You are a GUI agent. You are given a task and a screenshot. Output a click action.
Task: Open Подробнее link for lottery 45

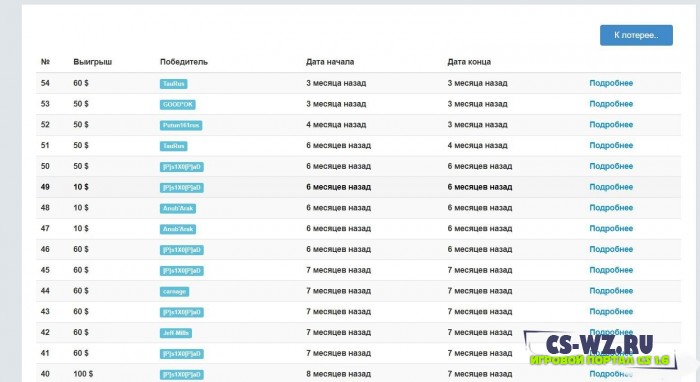(x=611, y=270)
